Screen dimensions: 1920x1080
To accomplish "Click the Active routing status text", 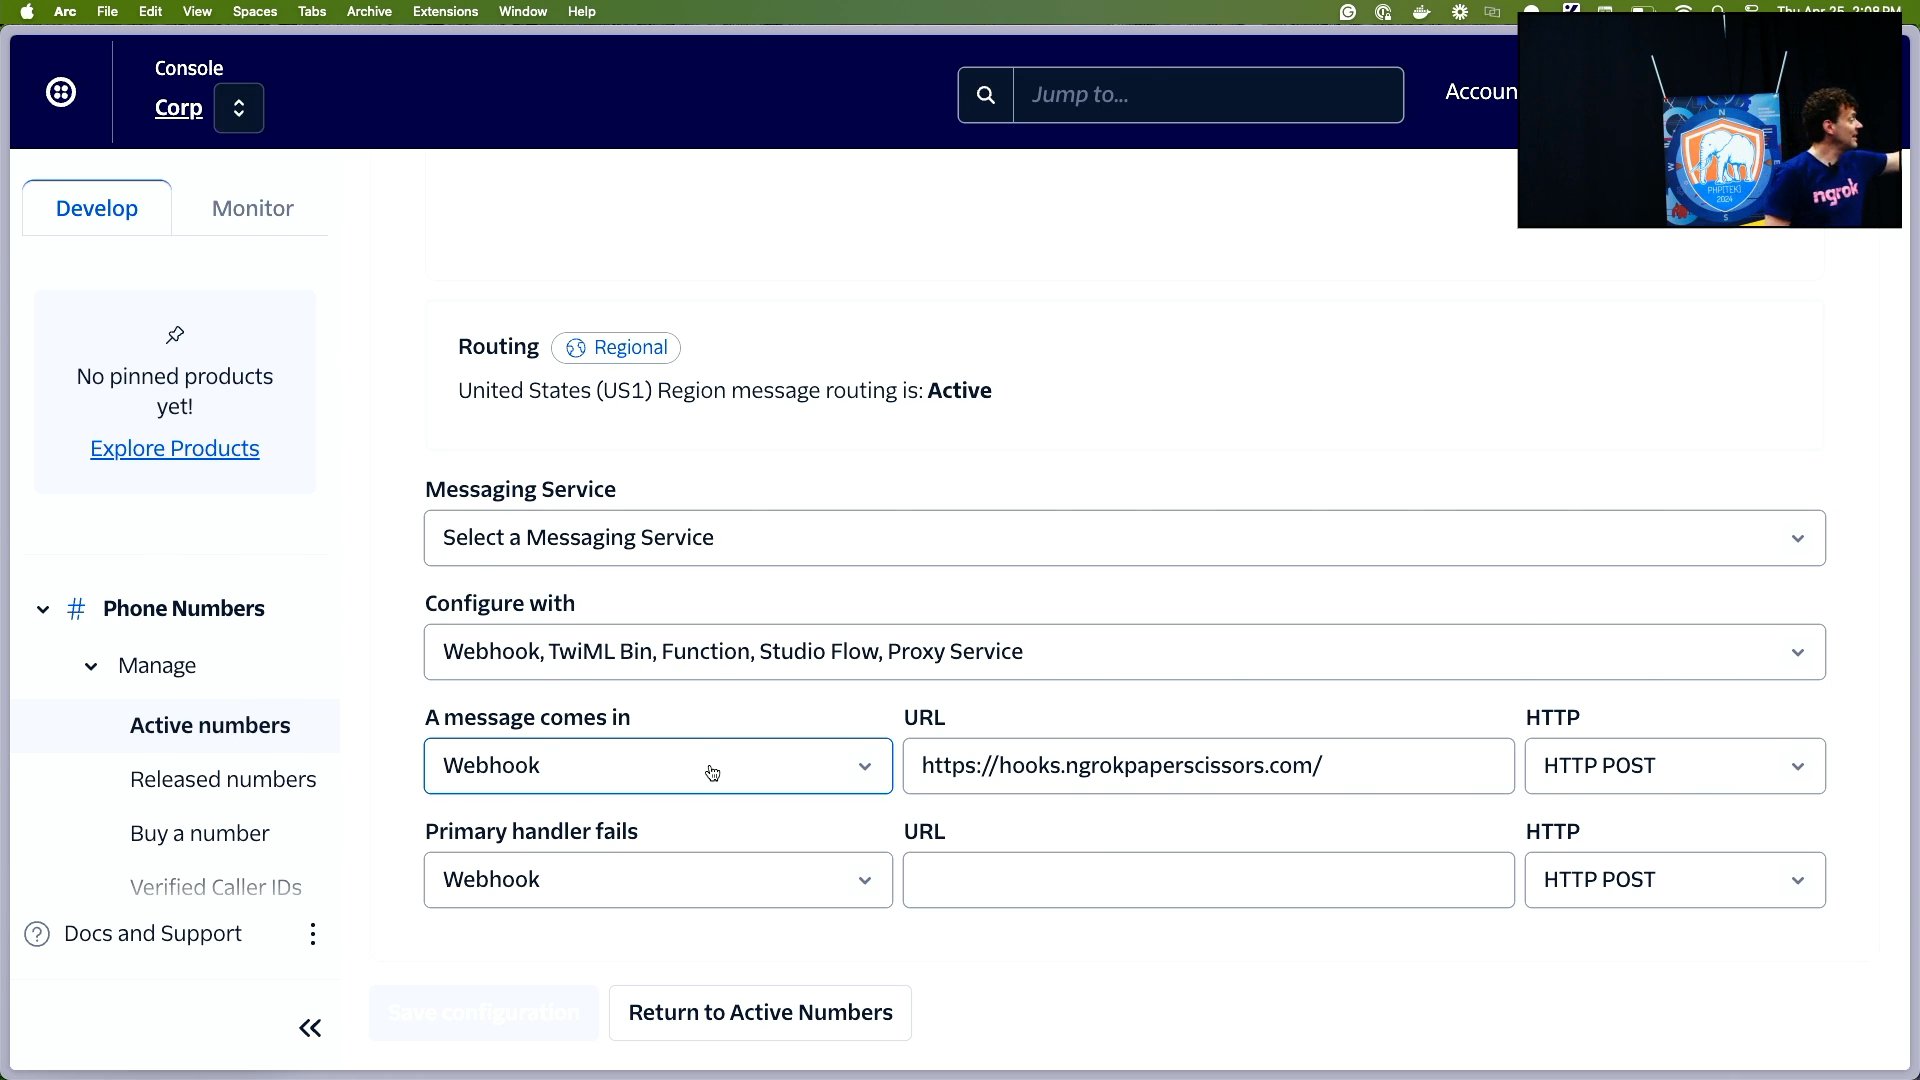I will (959, 391).
